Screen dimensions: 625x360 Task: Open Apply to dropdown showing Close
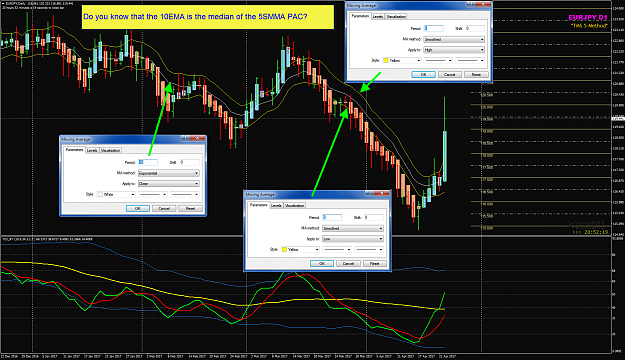(x=168, y=183)
